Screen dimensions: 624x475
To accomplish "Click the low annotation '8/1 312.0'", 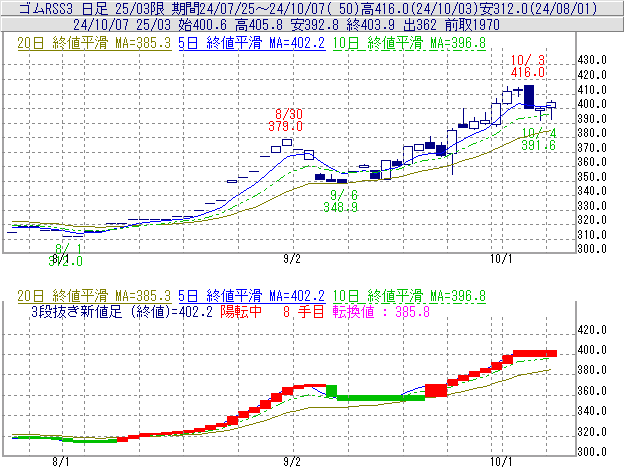I will [66, 255].
